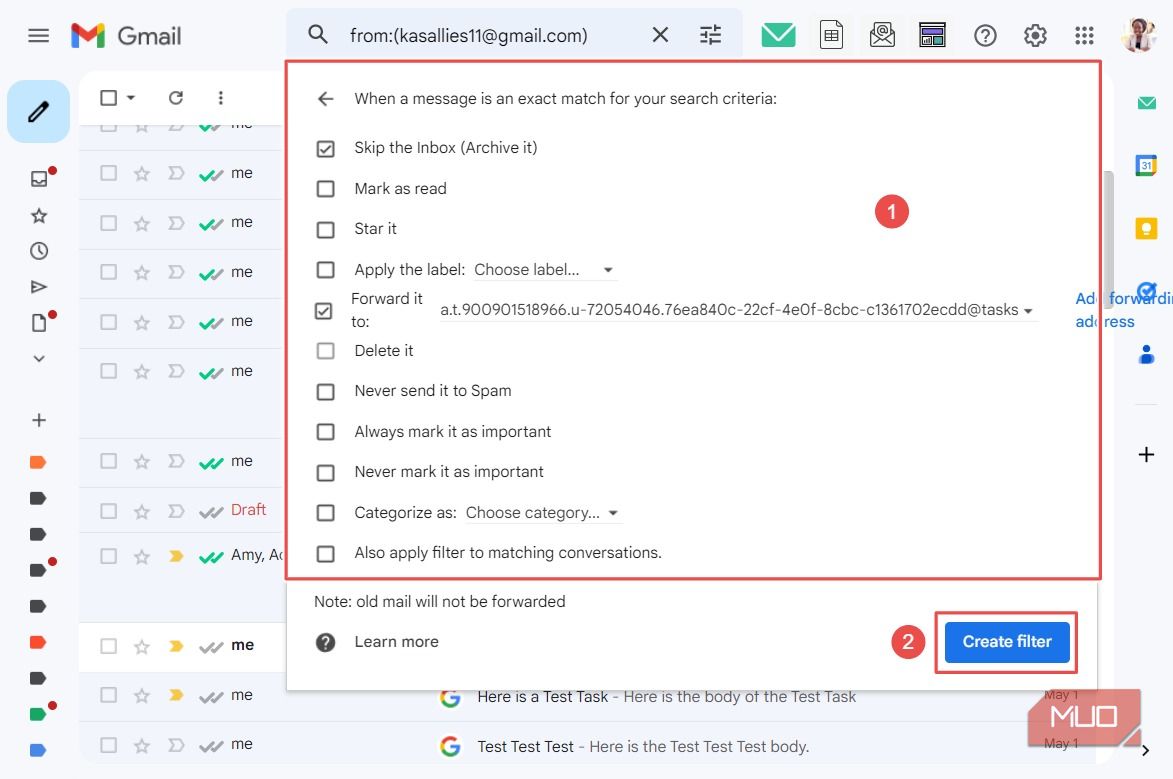Check Also apply filter to matching conversations
The image size is (1173, 779).
[325, 554]
